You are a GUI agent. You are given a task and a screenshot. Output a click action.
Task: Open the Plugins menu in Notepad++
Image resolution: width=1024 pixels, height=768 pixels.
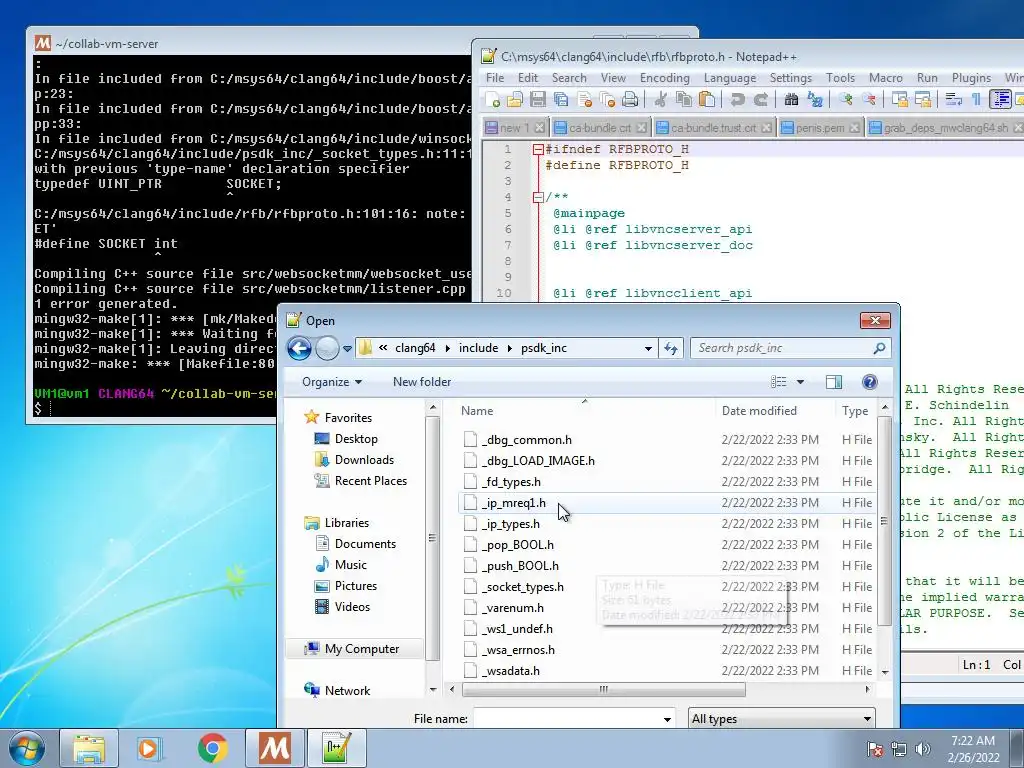tap(971, 78)
